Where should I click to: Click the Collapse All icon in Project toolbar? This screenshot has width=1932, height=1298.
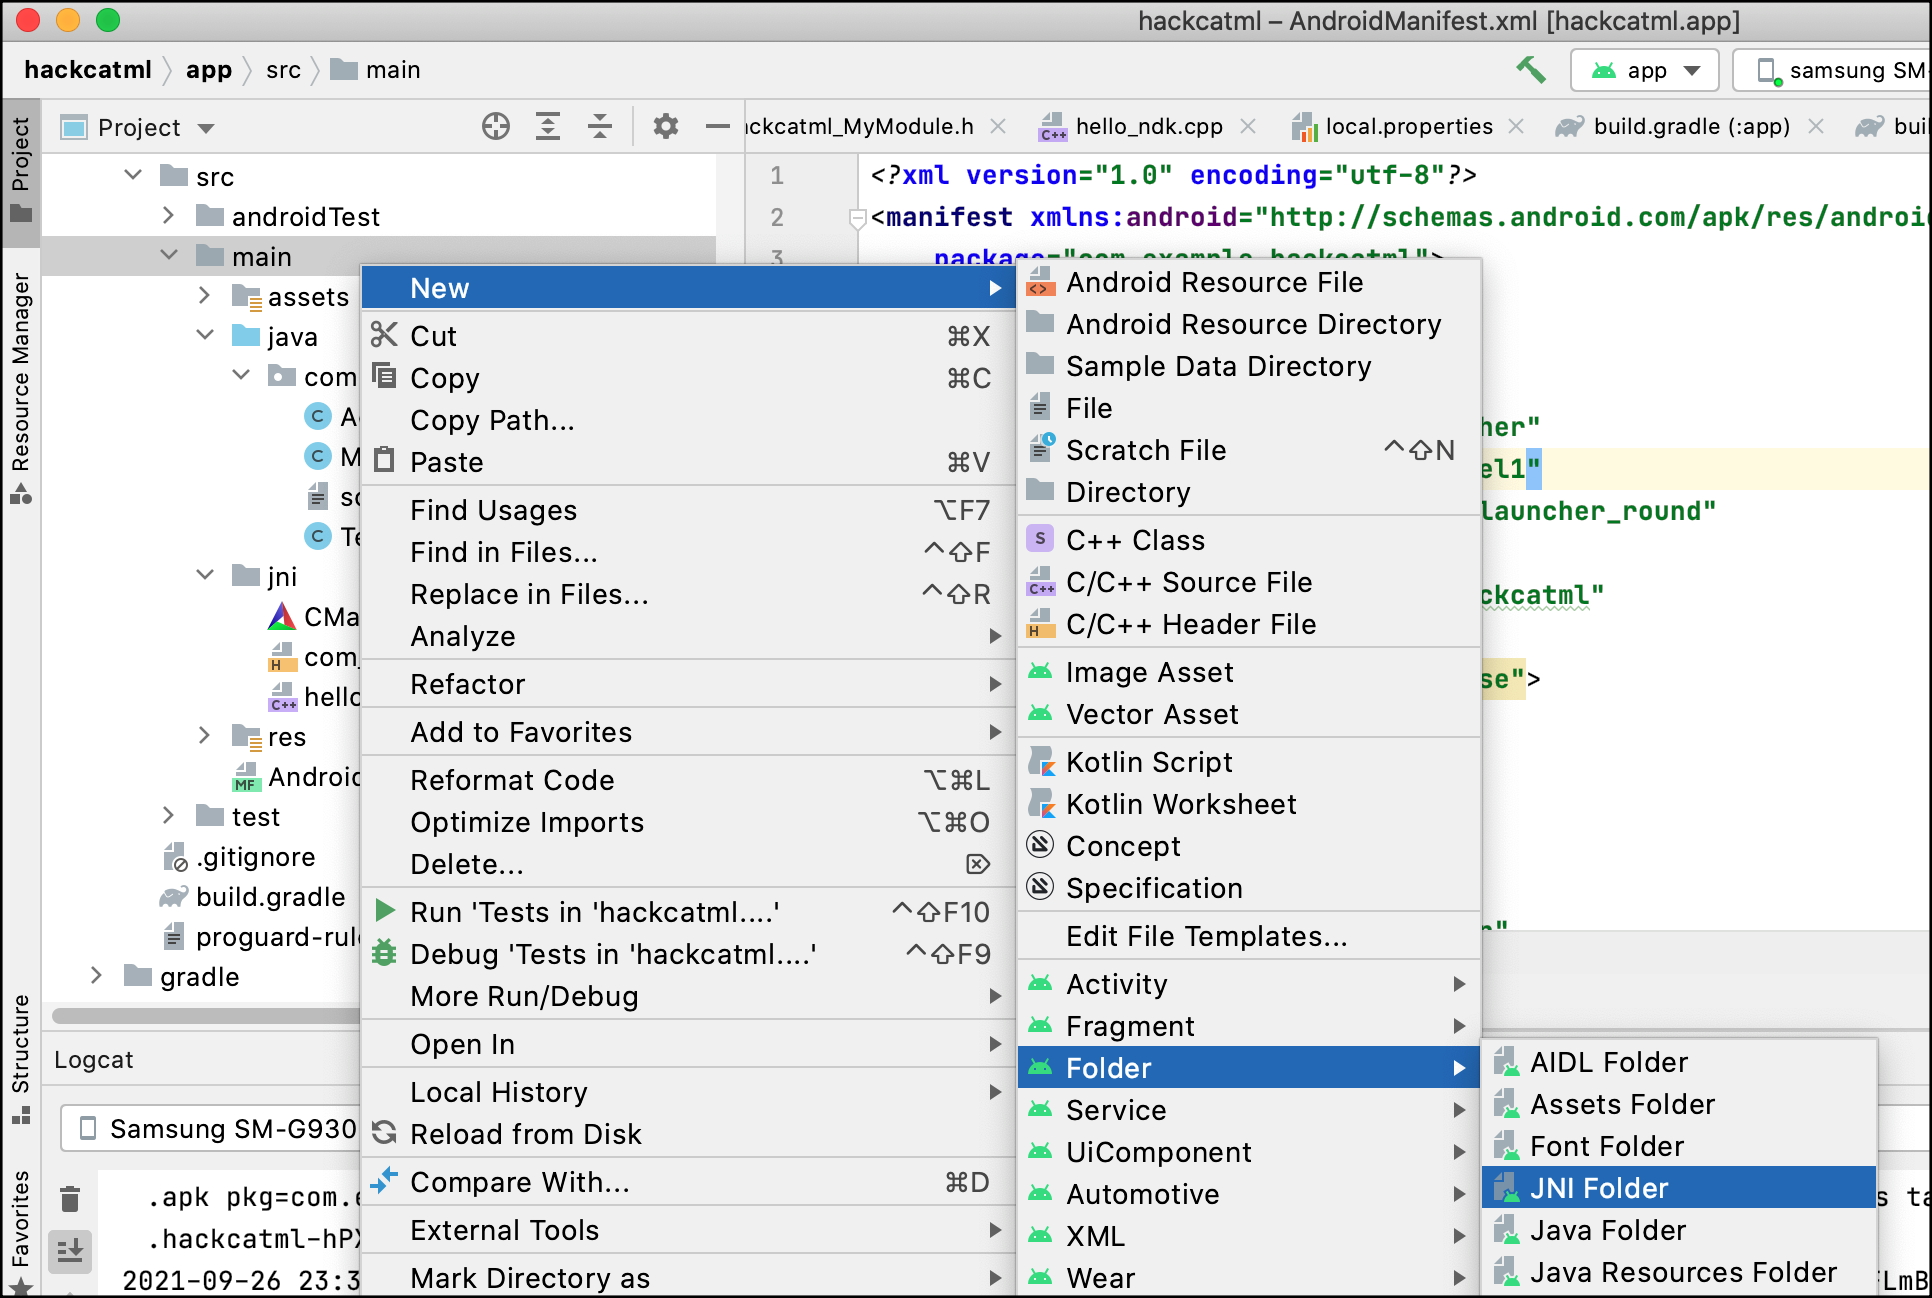(600, 127)
